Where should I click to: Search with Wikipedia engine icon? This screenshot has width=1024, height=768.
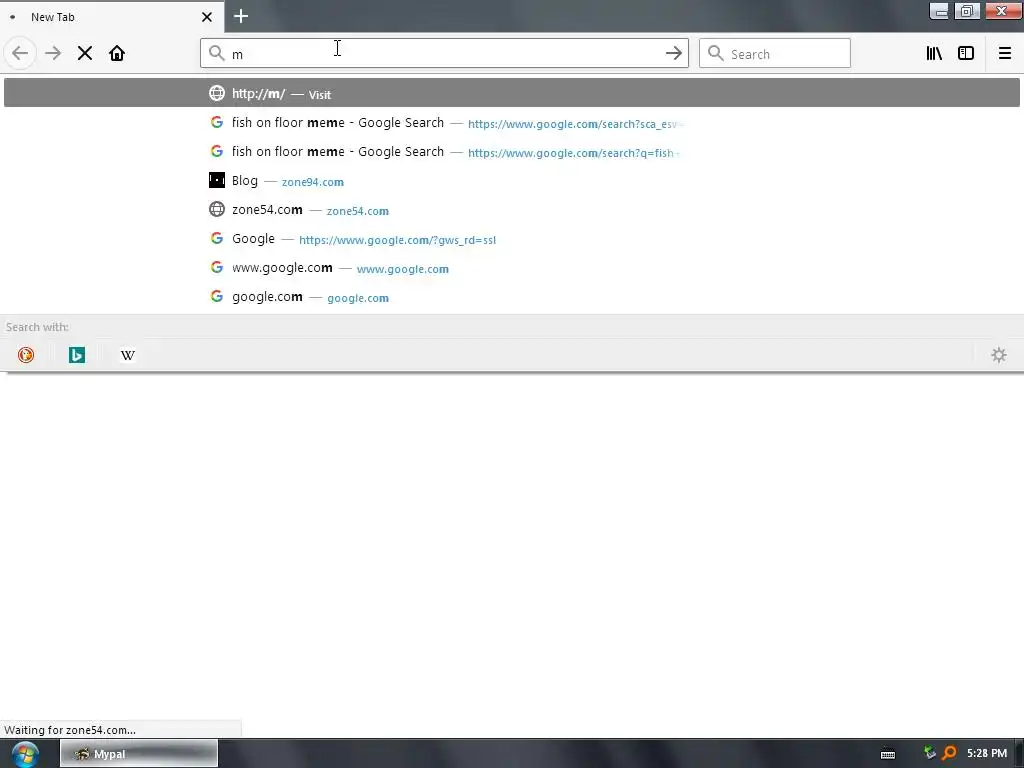128,355
